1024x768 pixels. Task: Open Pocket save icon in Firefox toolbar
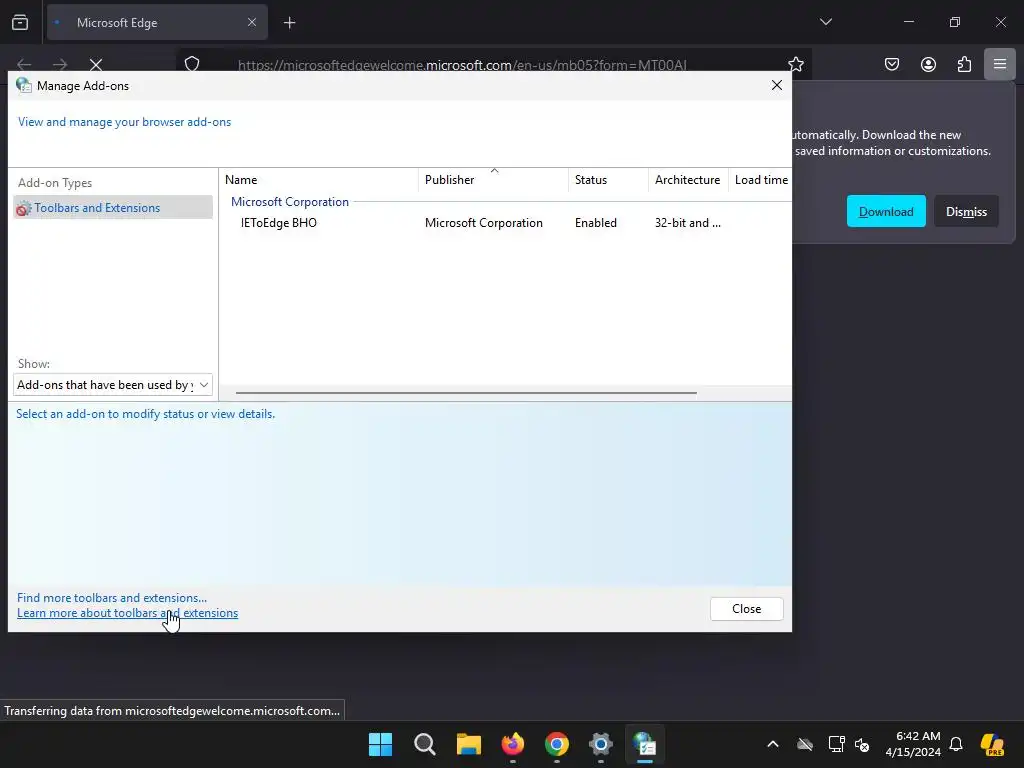(891, 64)
